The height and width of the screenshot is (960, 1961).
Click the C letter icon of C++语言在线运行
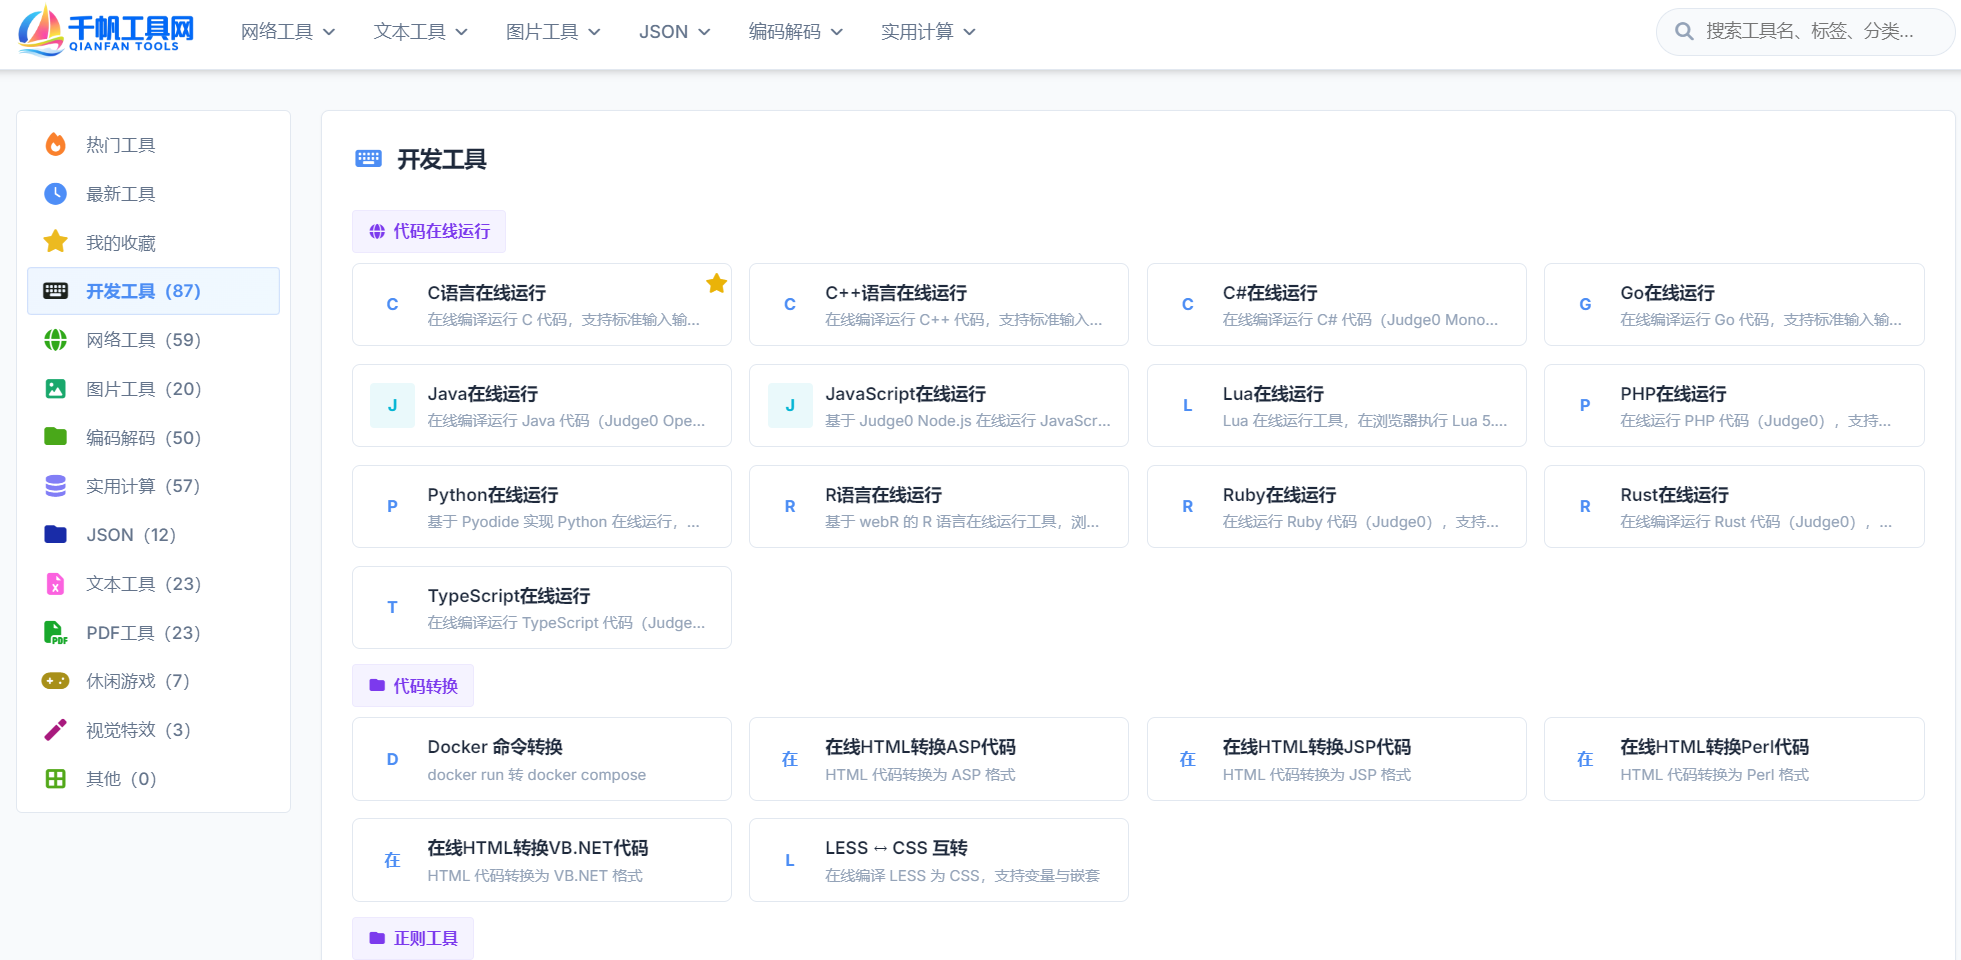(x=790, y=304)
